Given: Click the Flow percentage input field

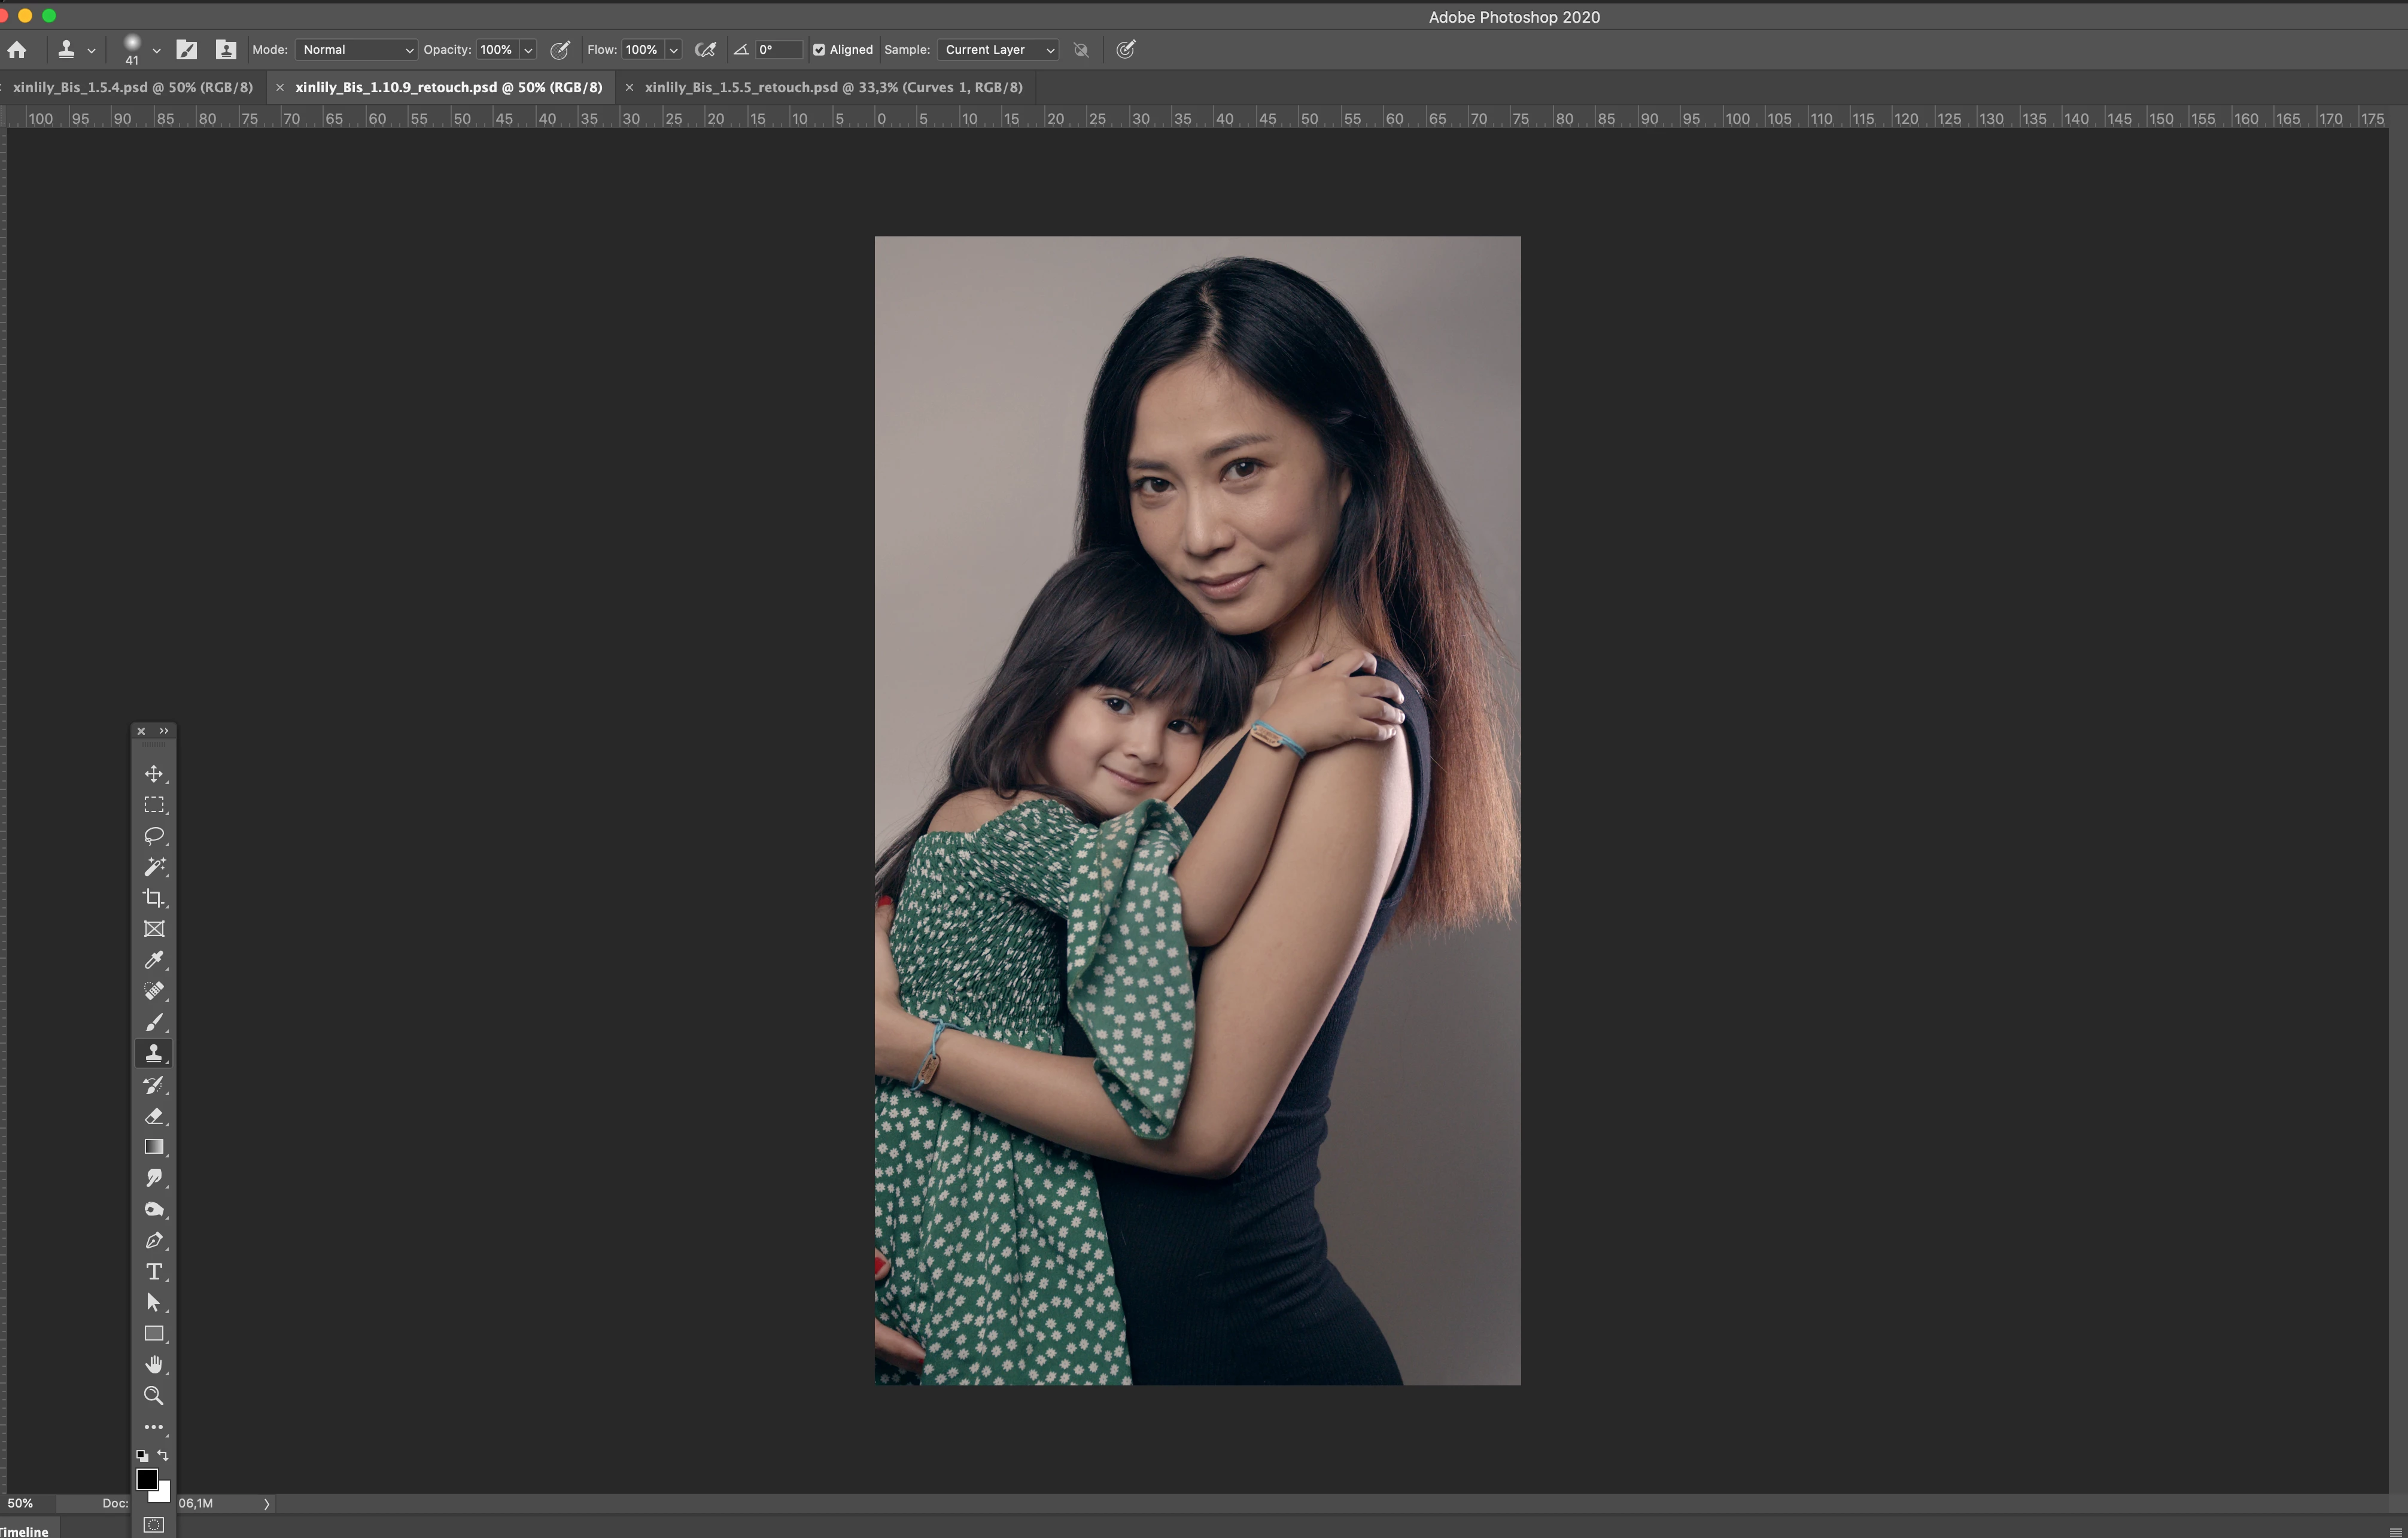Looking at the screenshot, I should (642, 50).
